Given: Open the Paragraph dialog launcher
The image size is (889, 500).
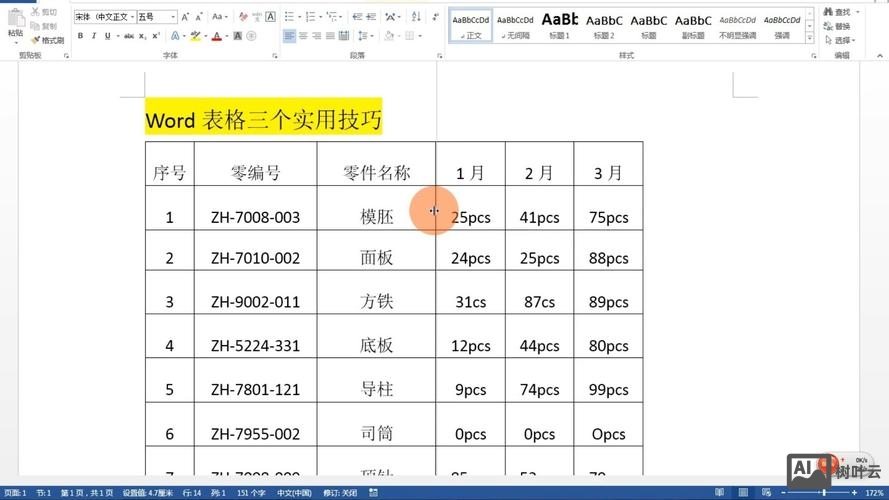Looking at the screenshot, I should 439,56.
